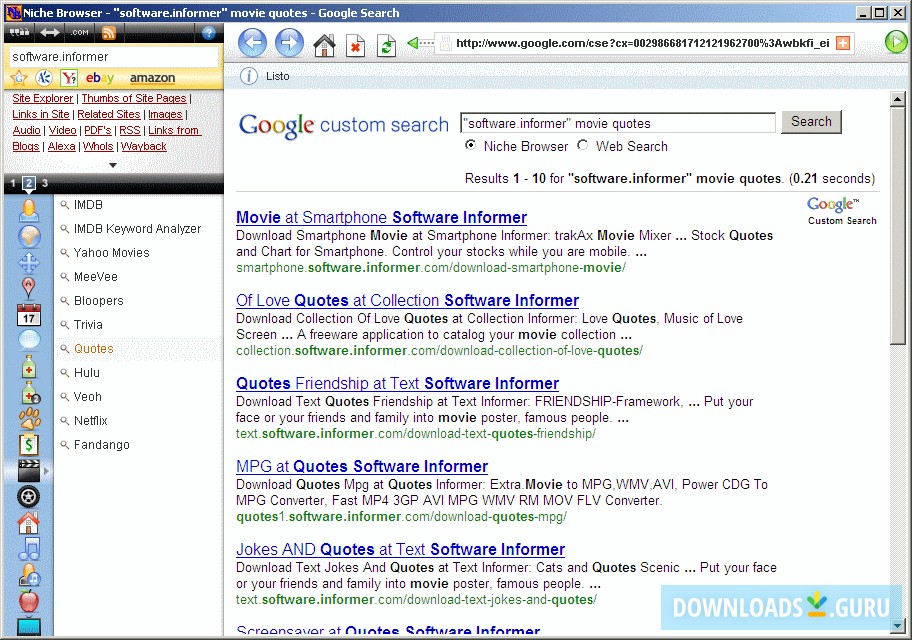
Task: Search on ebay logo
Action: pyautogui.click(x=99, y=77)
